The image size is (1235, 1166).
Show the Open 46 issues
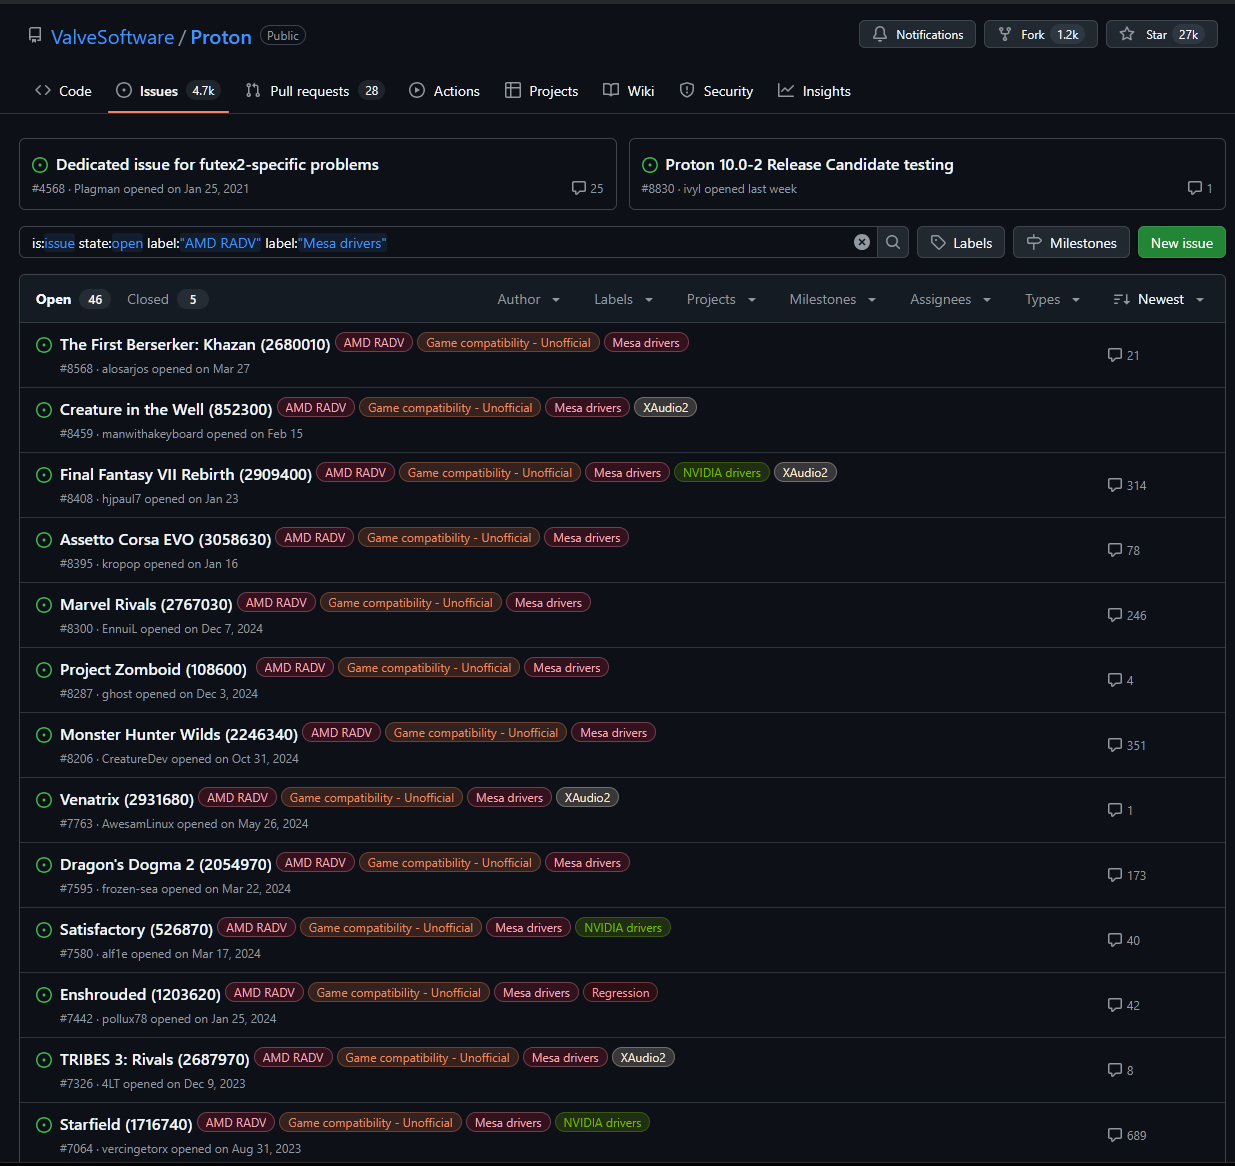coord(72,299)
